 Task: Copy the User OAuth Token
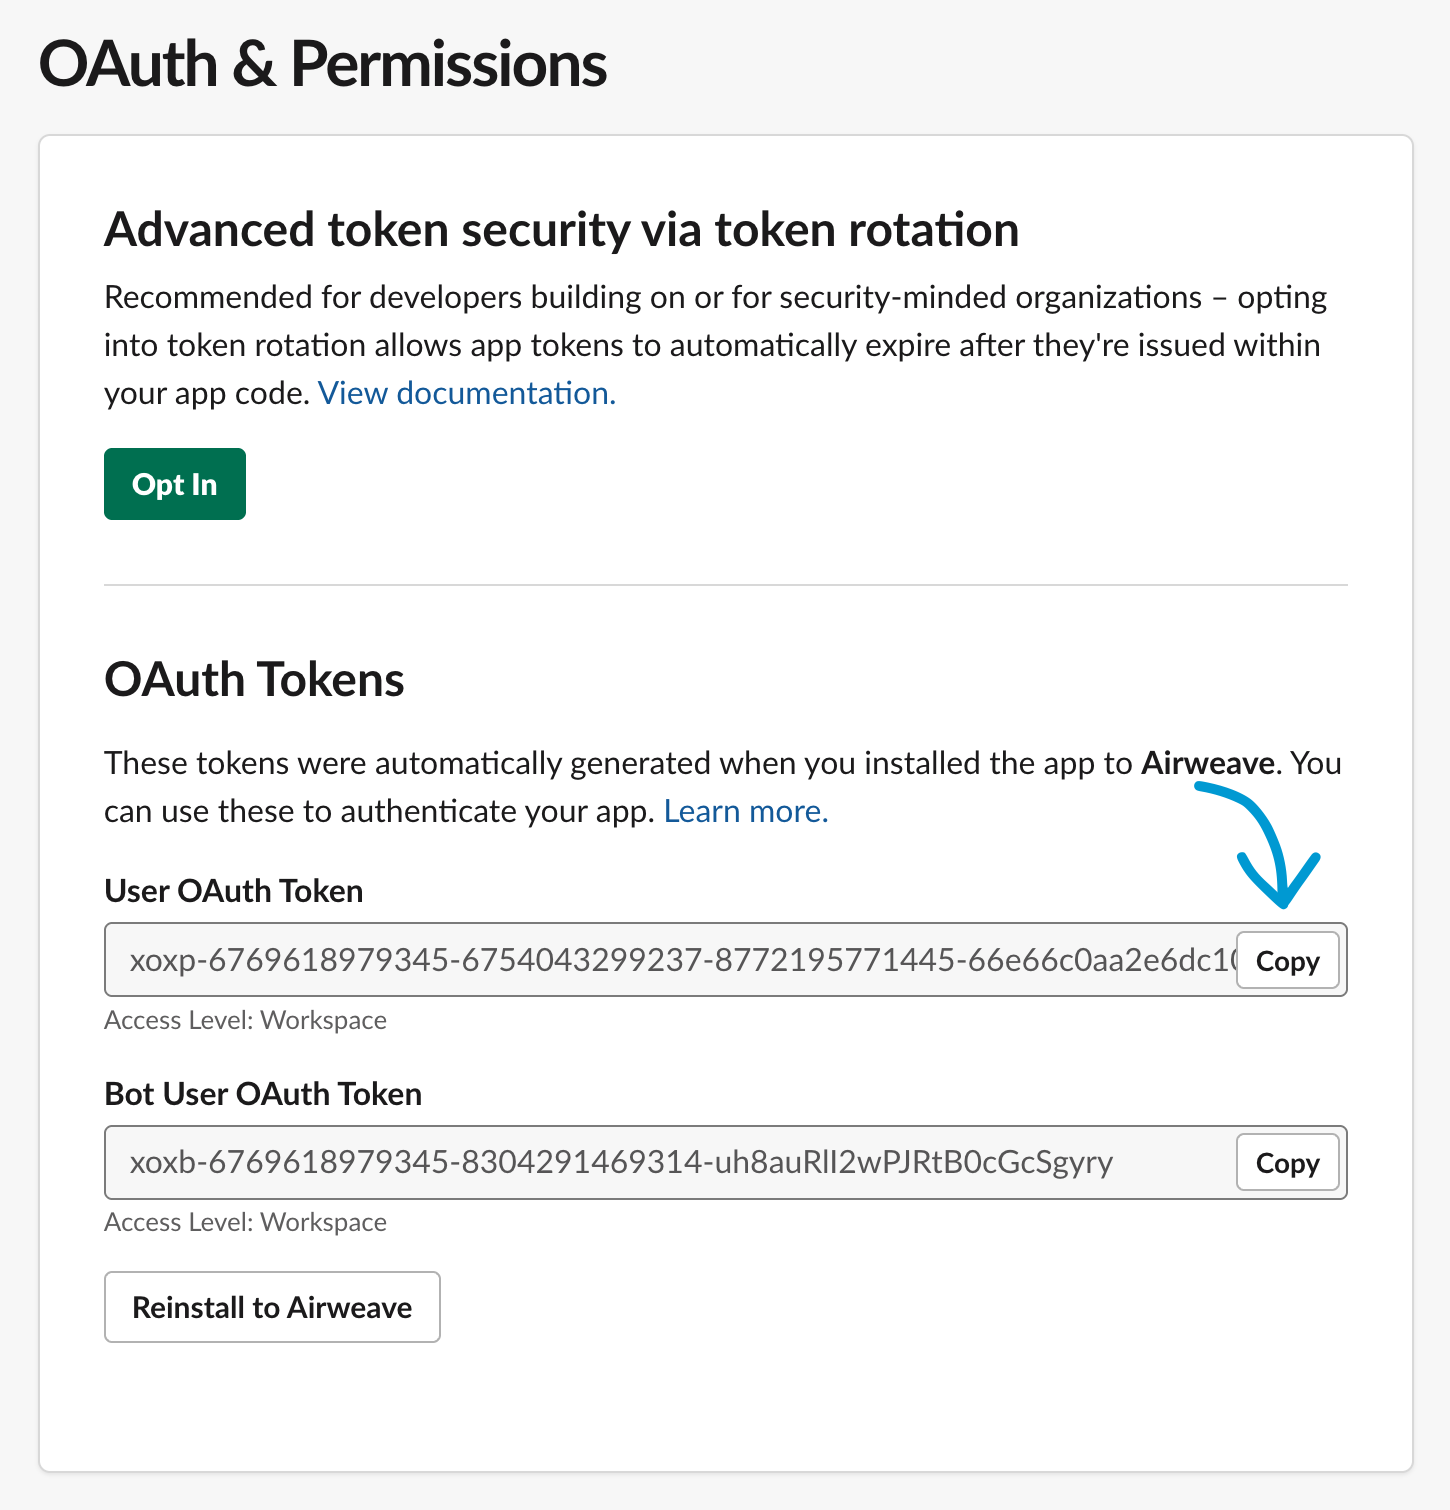click(1287, 961)
